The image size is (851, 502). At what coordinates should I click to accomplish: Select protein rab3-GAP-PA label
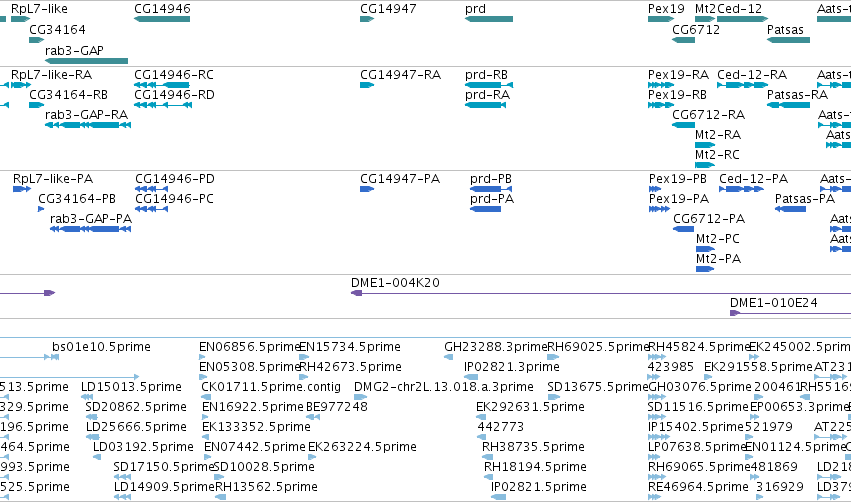pyautogui.click(x=91, y=219)
